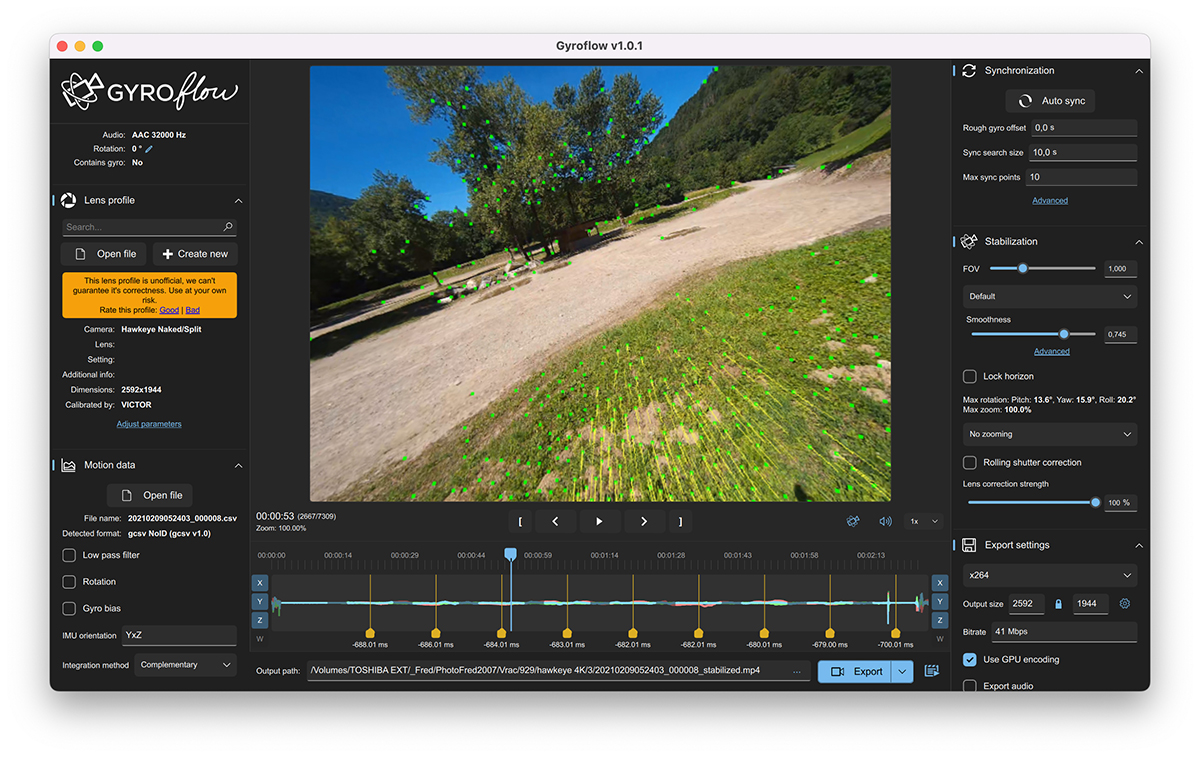Click the Export button
Screen dimensions: 1200x757
point(856,672)
